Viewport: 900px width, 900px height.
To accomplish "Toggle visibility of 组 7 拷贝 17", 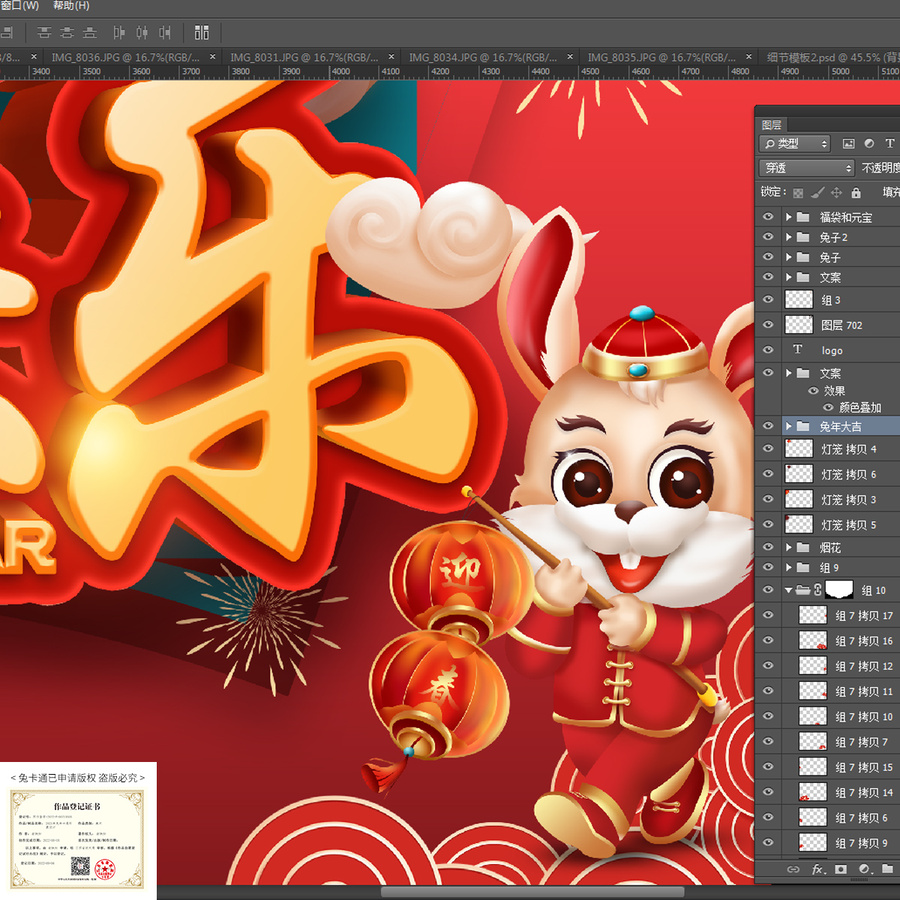I will coord(768,615).
